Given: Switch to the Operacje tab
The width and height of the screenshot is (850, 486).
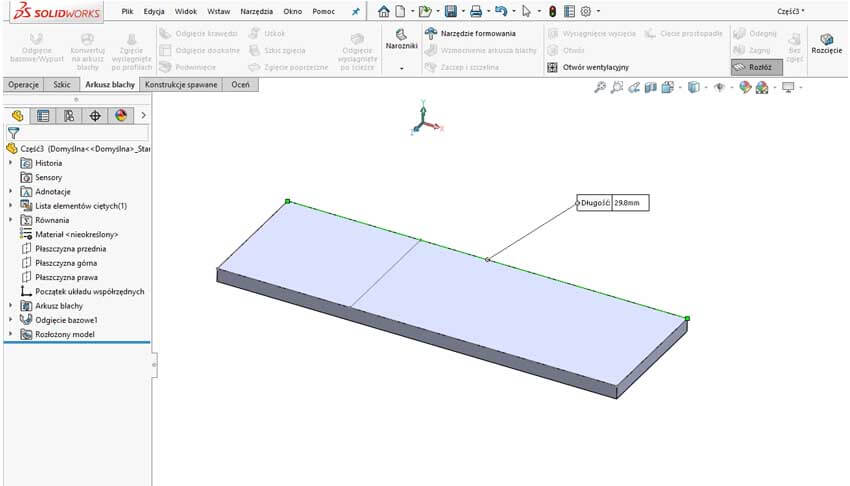Looking at the screenshot, I should (23, 85).
